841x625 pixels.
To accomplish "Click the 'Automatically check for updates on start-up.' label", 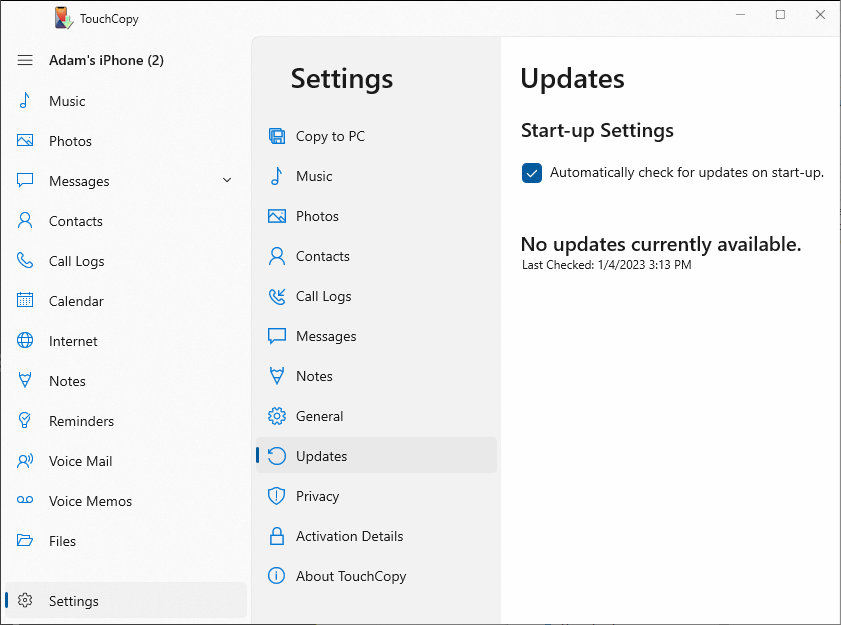I will pos(687,172).
